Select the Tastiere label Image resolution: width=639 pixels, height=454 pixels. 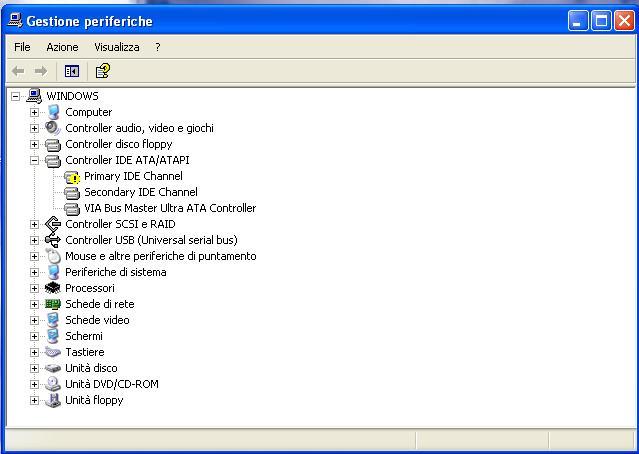tap(85, 352)
